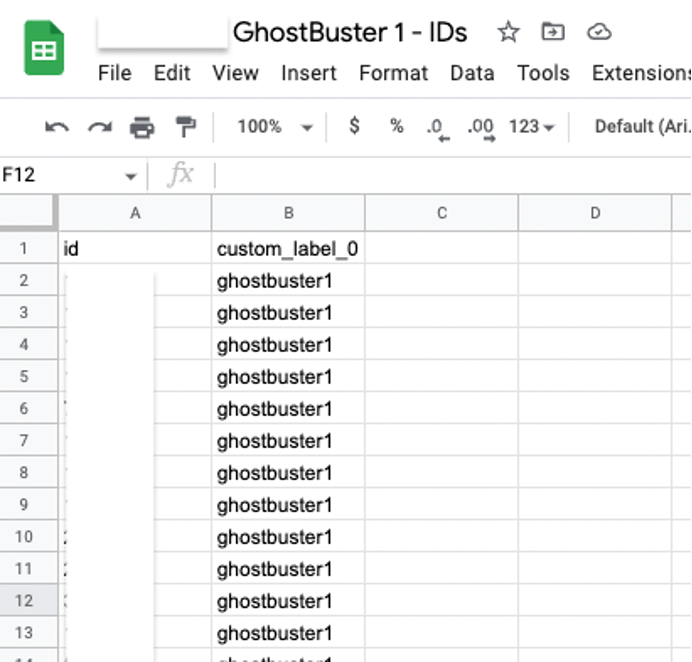Viewport: 692px width, 662px height.
Task: Select row 1 header
Action: [29, 248]
